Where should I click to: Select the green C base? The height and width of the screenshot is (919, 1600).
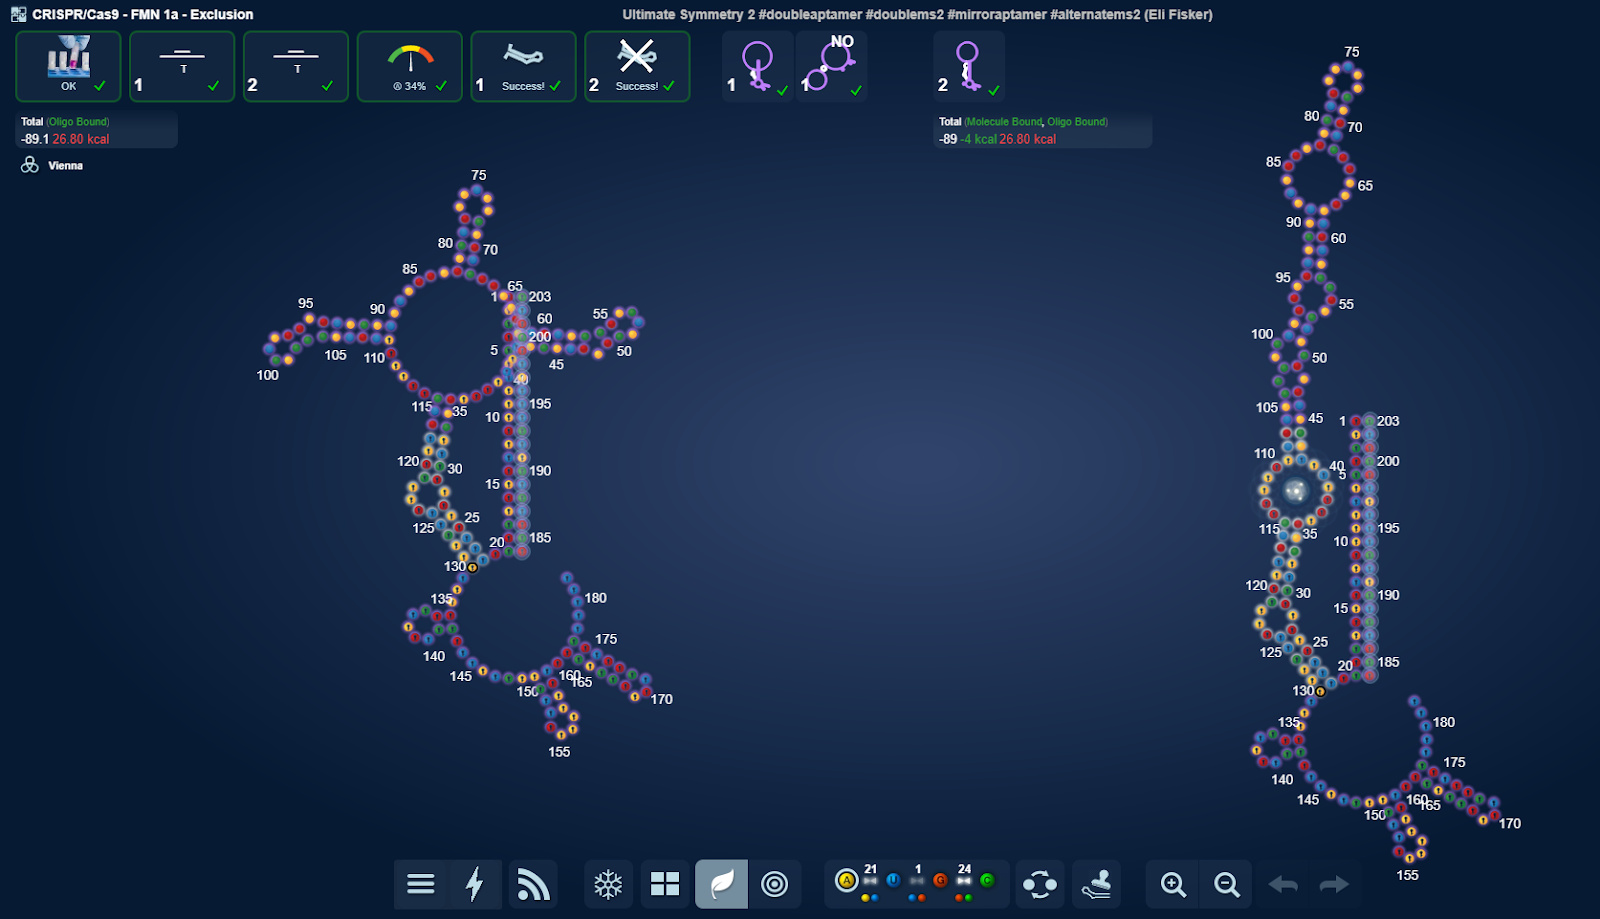(x=987, y=881)
